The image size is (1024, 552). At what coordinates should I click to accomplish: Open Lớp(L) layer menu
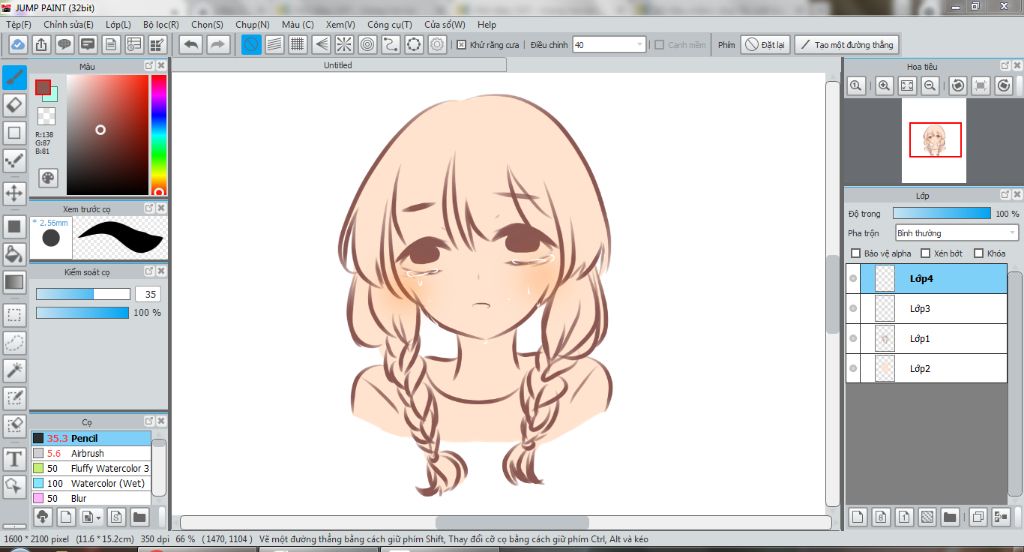pos(118,24)
